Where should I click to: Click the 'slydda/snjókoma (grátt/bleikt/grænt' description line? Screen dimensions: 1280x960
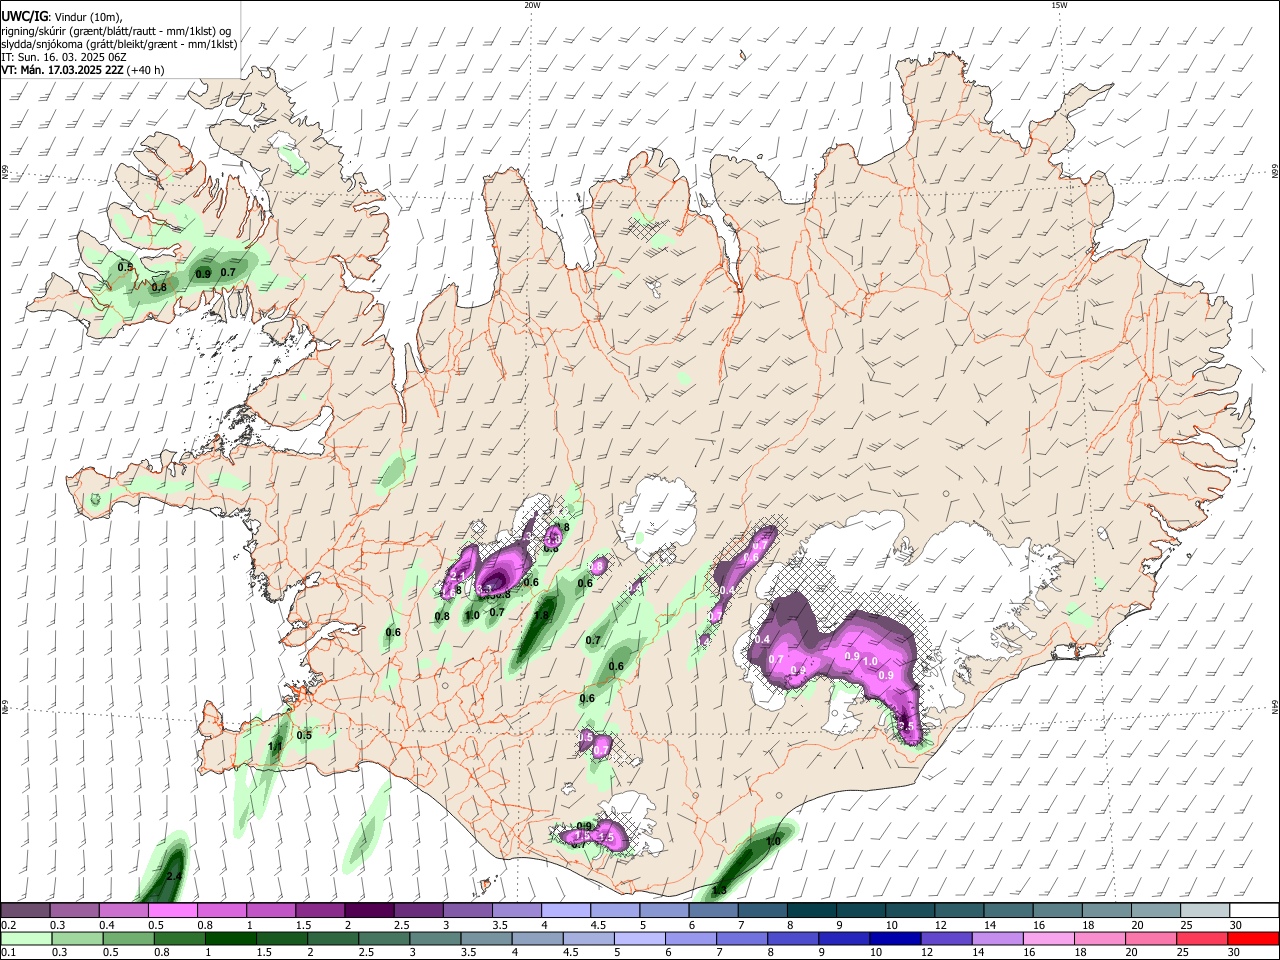pos(119,44)
